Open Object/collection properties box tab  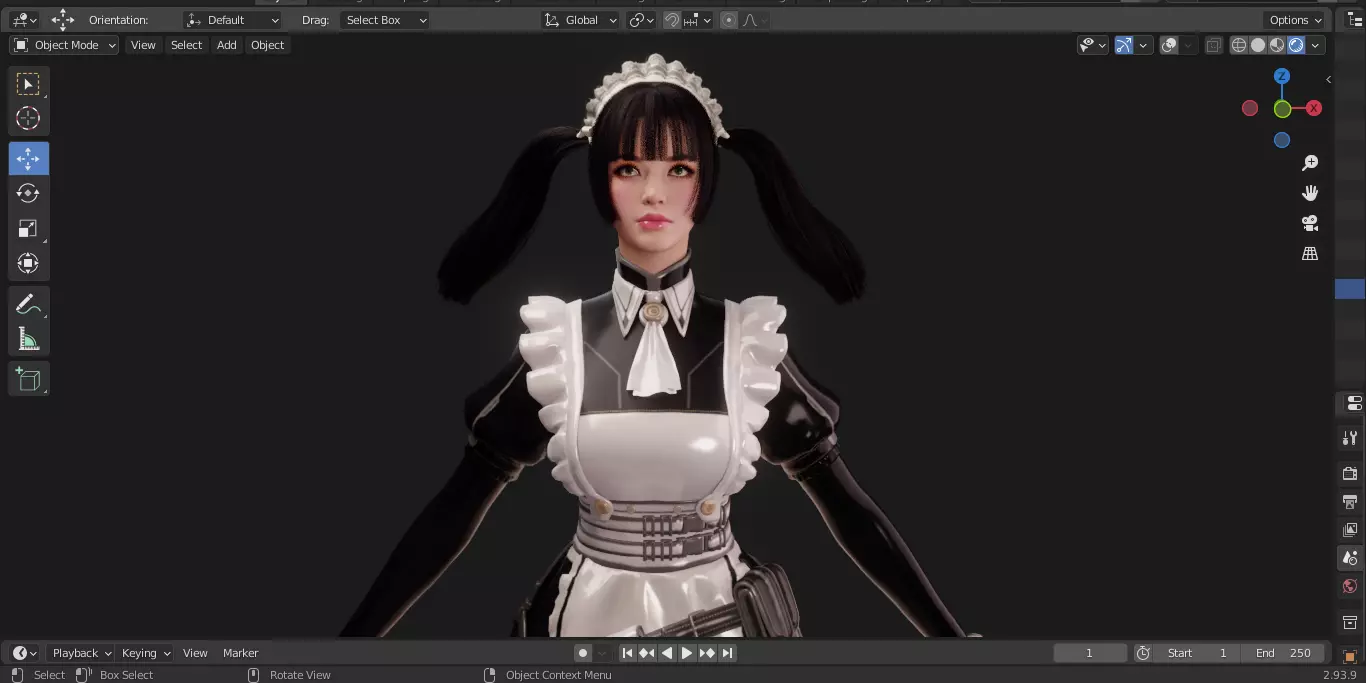[1350, 623]
